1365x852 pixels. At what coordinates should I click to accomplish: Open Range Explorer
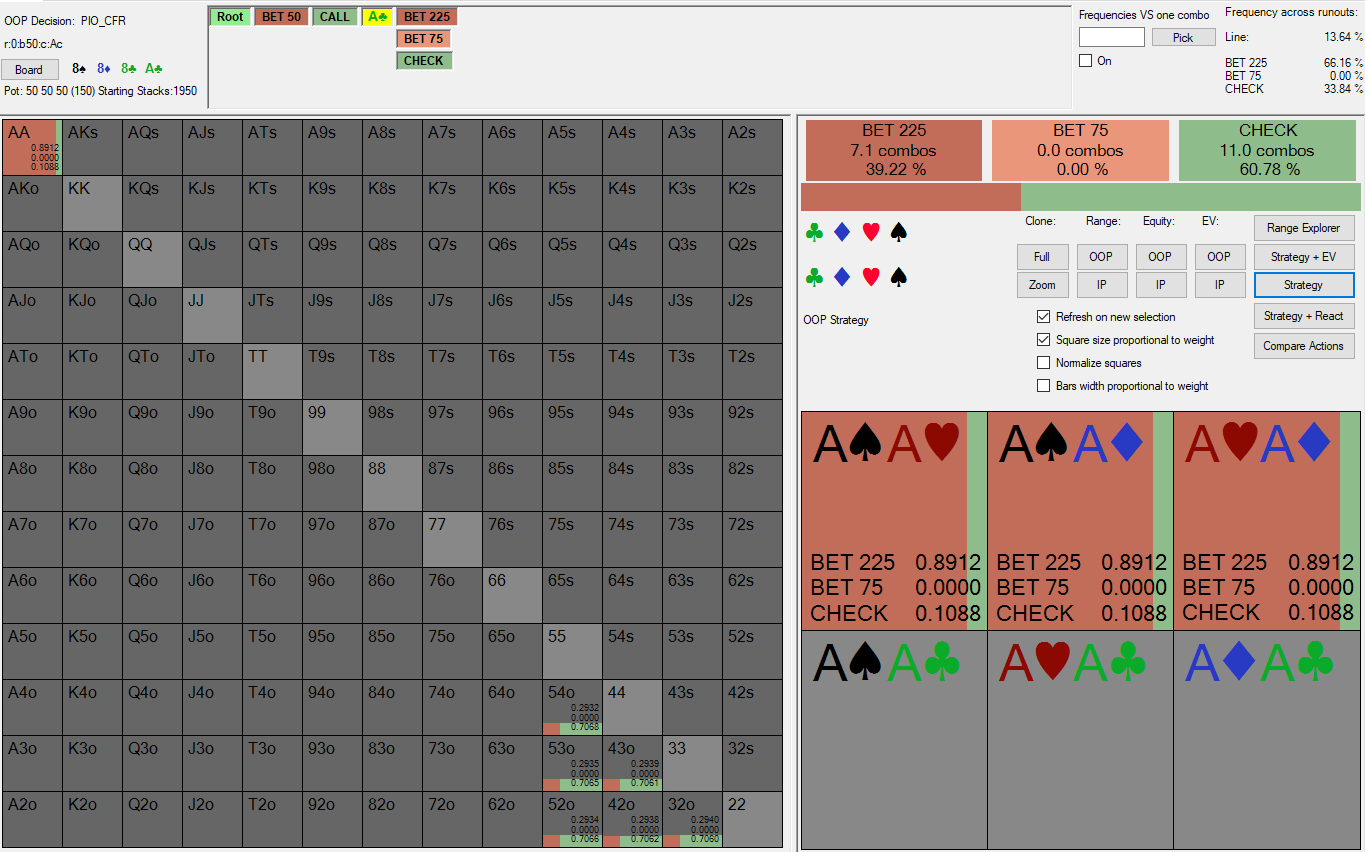coord(1304,228)
